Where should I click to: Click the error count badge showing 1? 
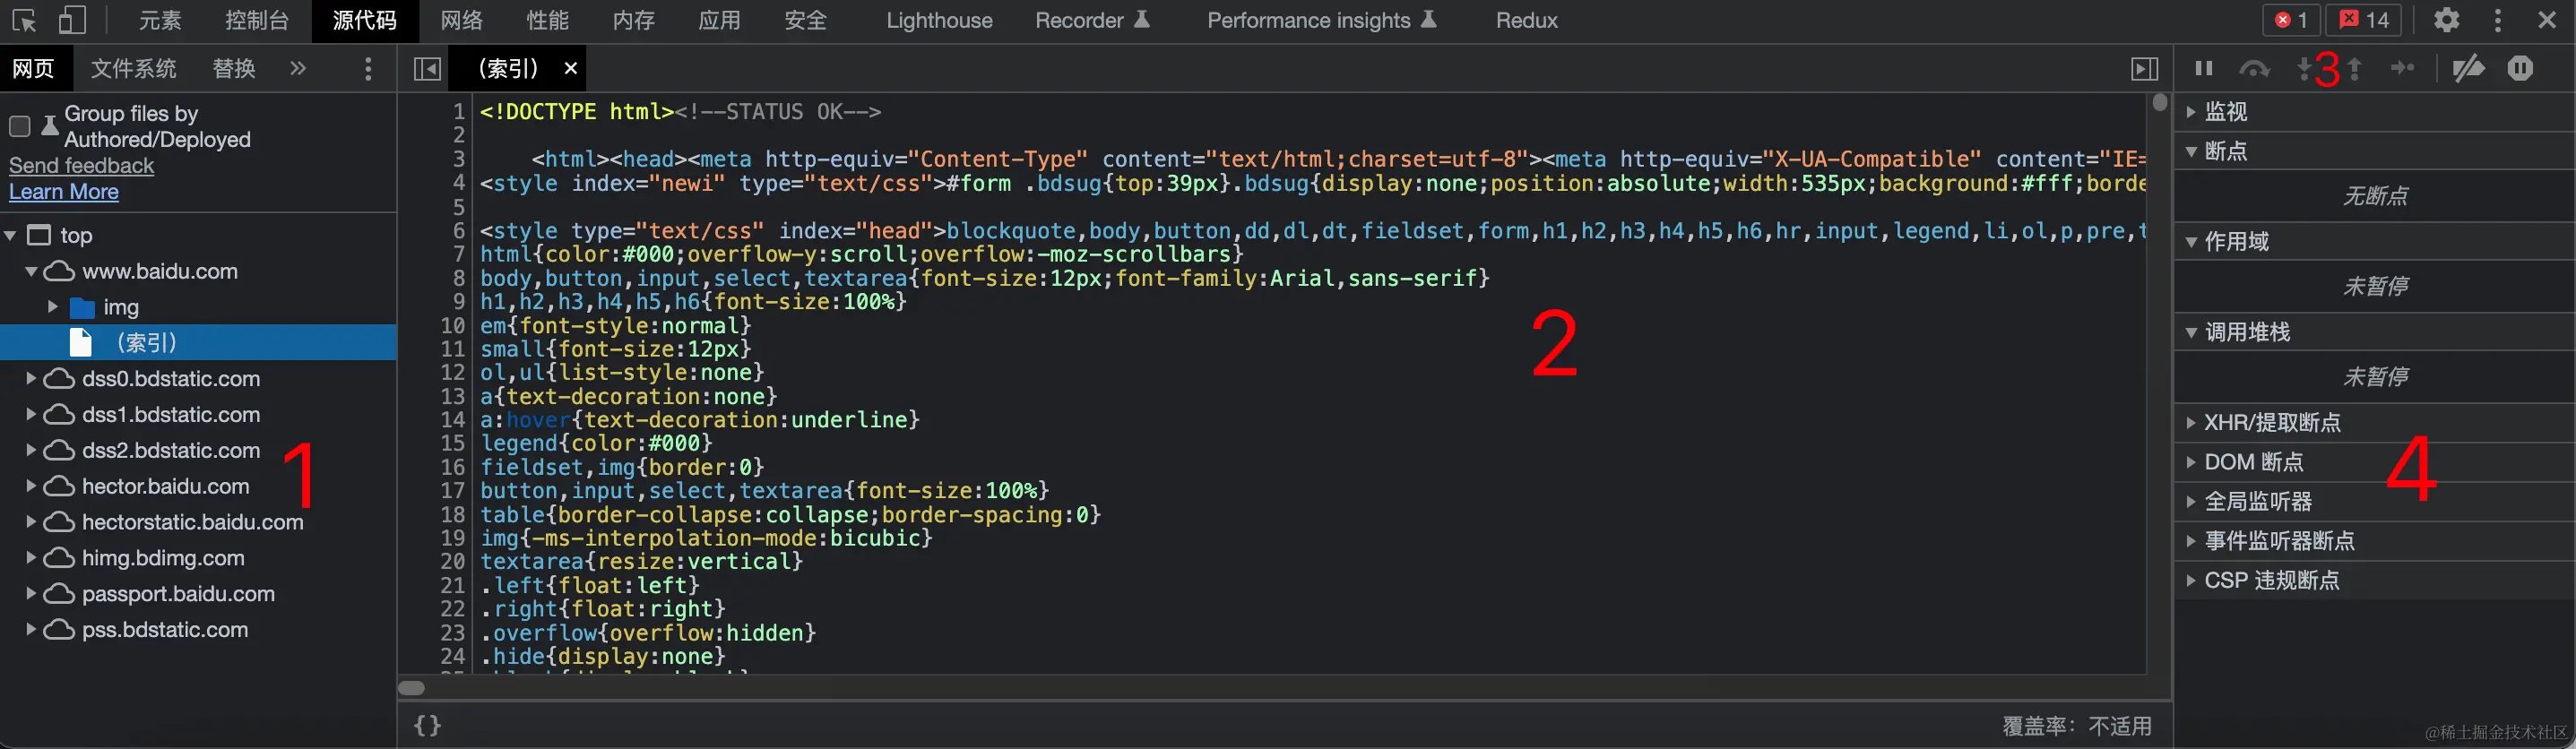(x=2291, y=20)
